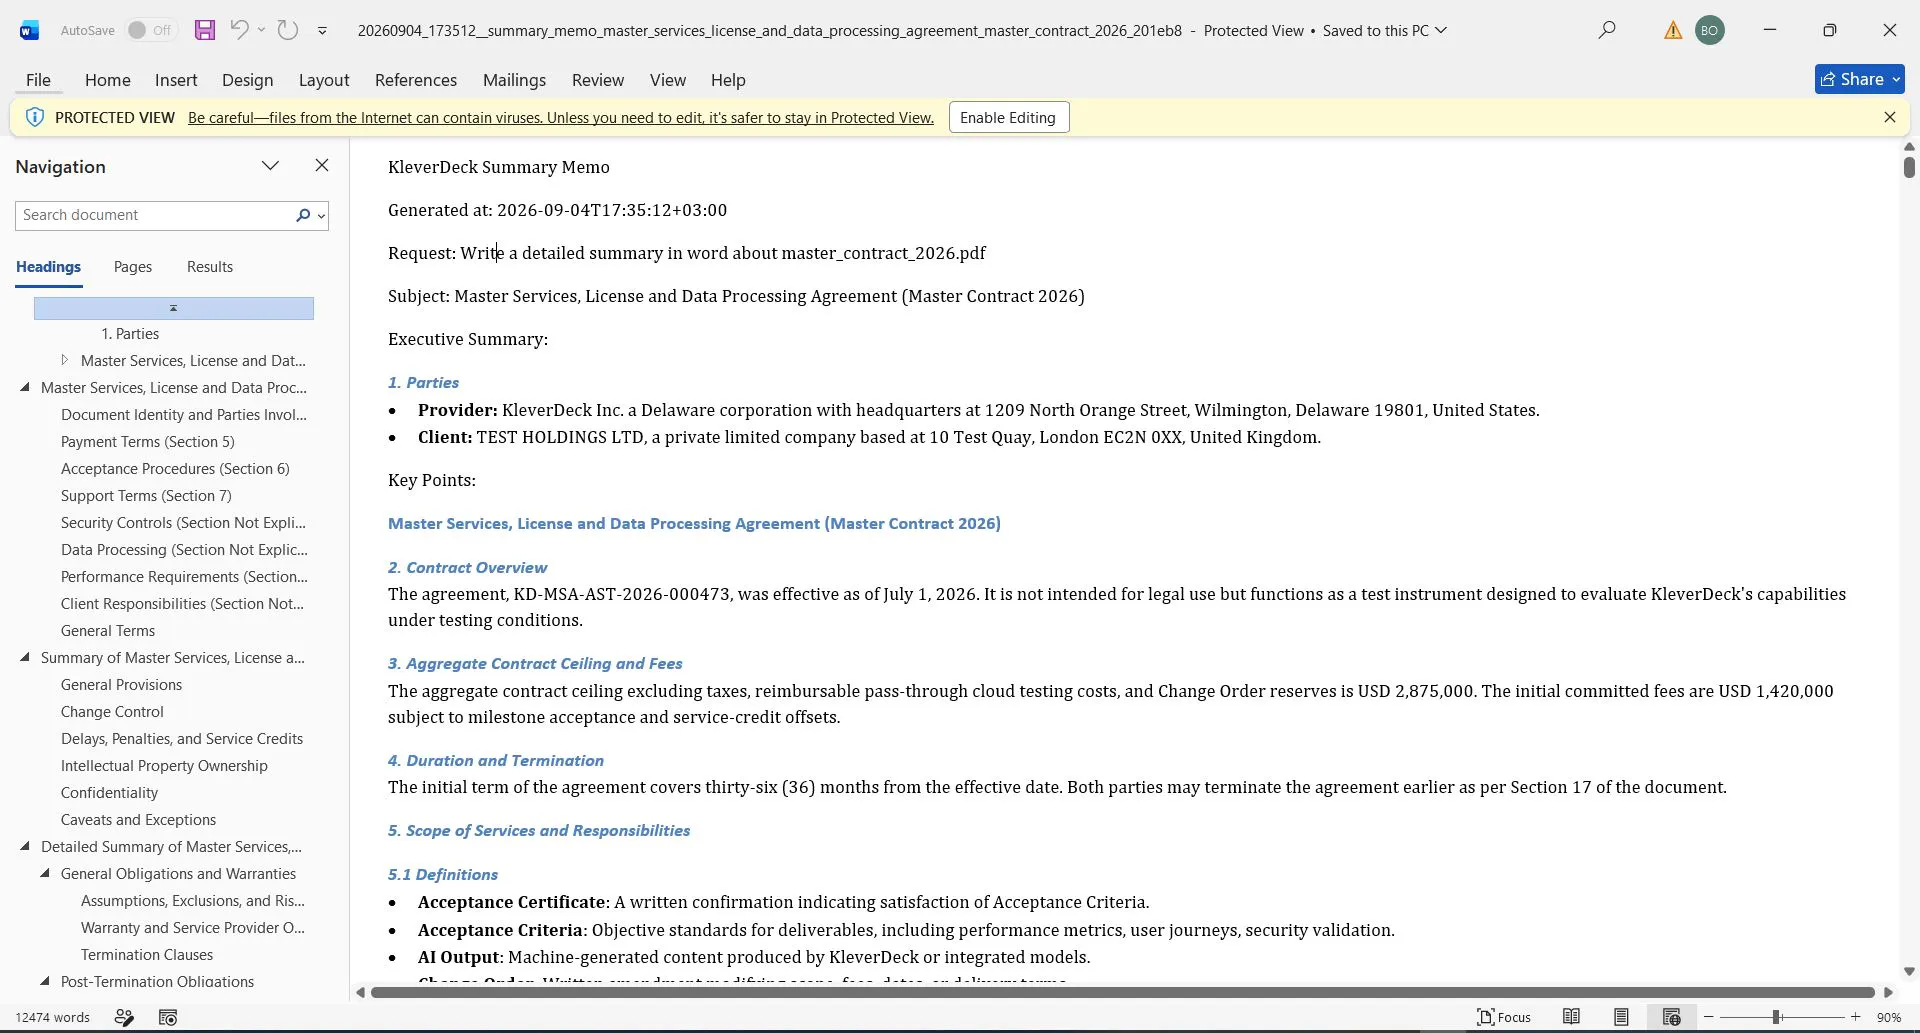Screen dimensions: 1920x1033
Task: Click the 12474 words count
Action: (x=53, y=1017)
